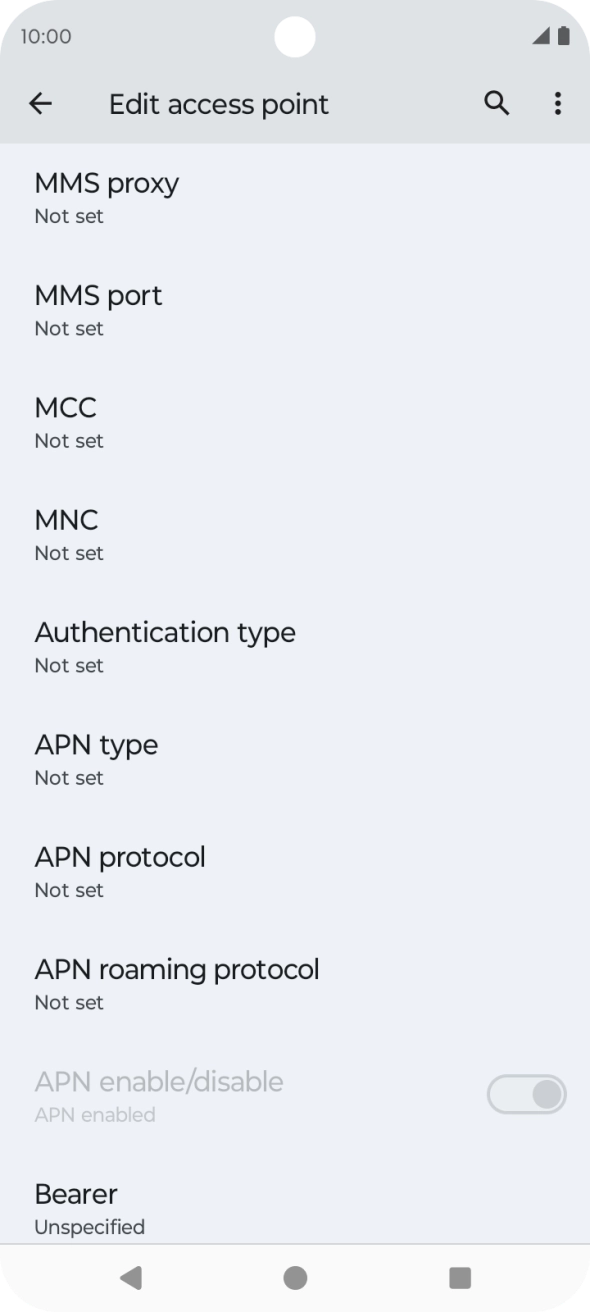The width and height of the screenshot is (590, 1312).
Task: Toggle the APN enable/disable switch
Action: coord(526,1095)
